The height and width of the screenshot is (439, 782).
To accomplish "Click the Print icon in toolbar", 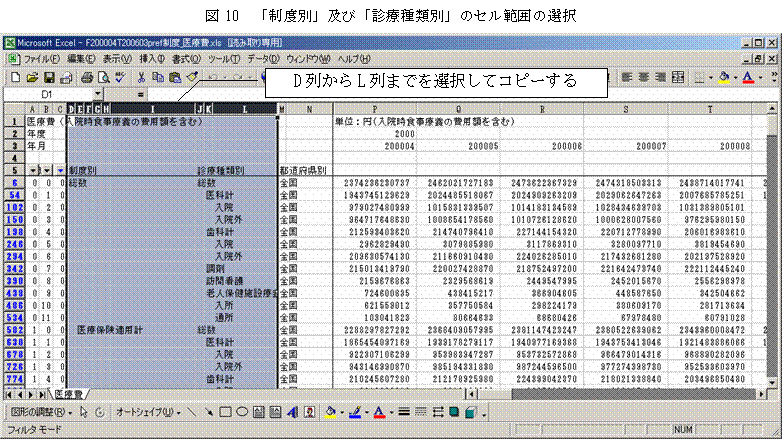I will 87,76.
